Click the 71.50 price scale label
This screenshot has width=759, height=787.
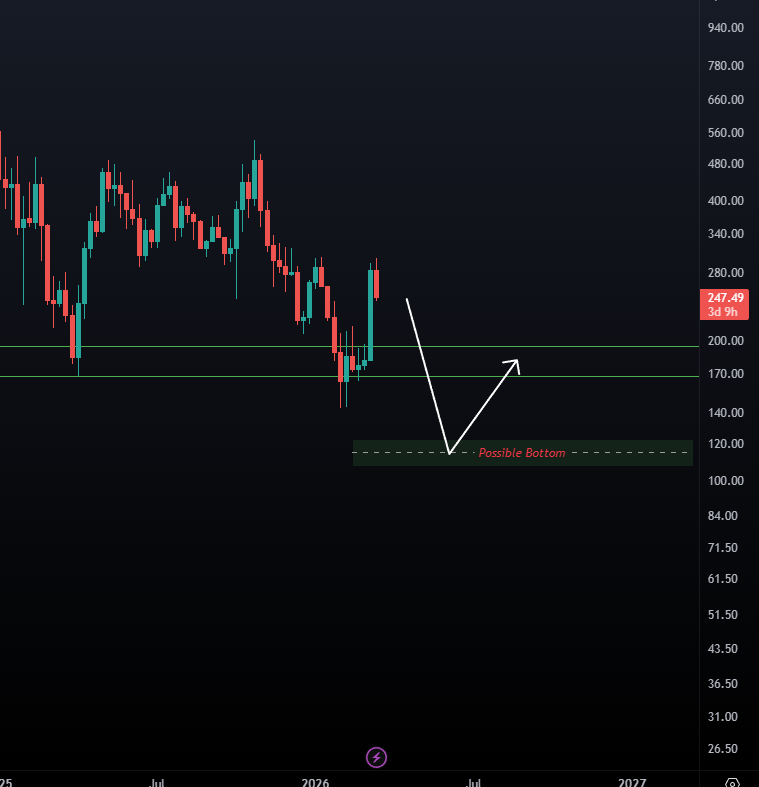723,548
